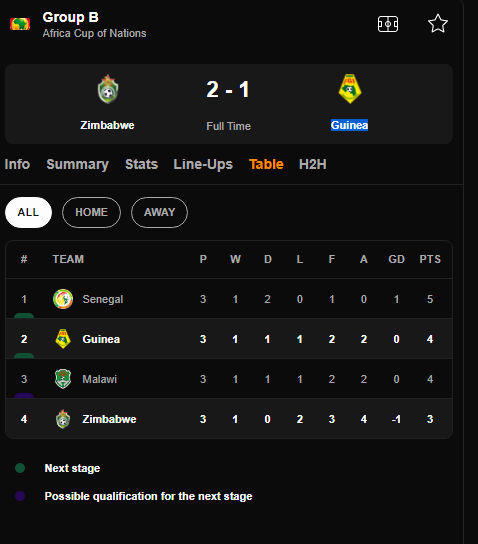The image size is (478, 544).
Task: Open Zimbabwe team crest in scoreboard
Action: (108, 89)
